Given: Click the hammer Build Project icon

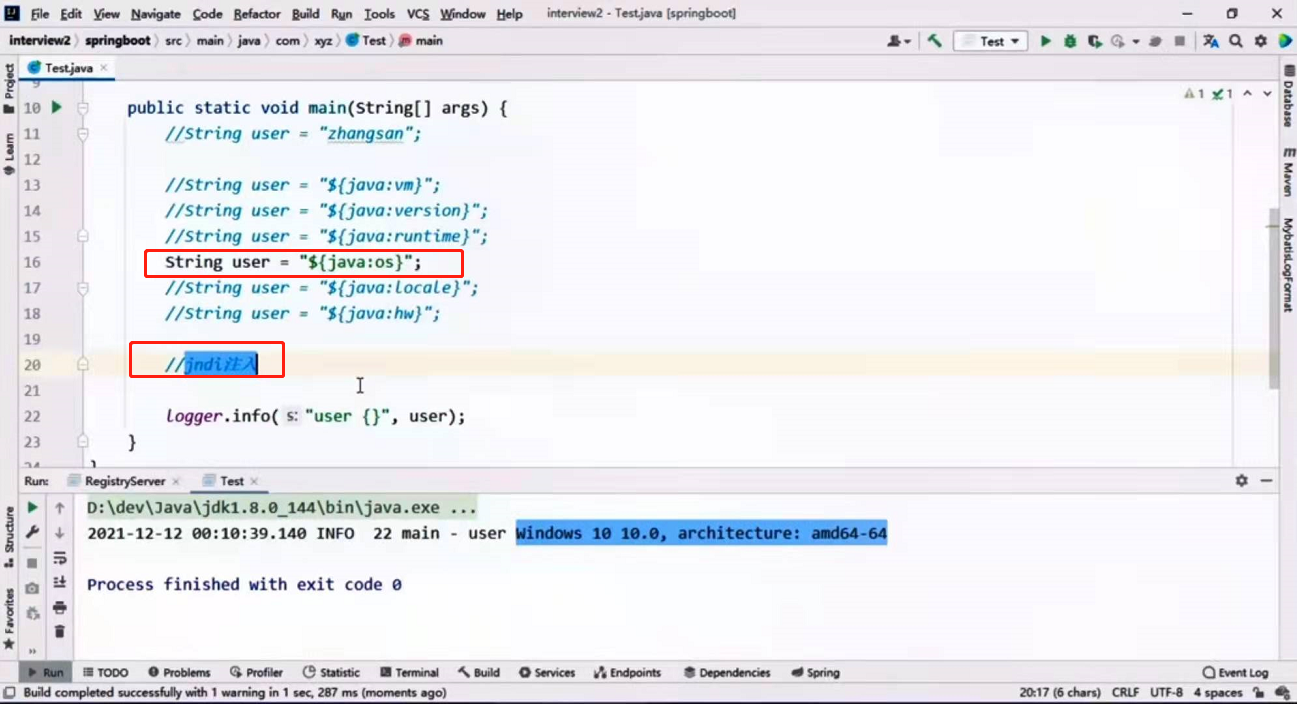Looking at the screenshot, I should click(x=935, y=41).
